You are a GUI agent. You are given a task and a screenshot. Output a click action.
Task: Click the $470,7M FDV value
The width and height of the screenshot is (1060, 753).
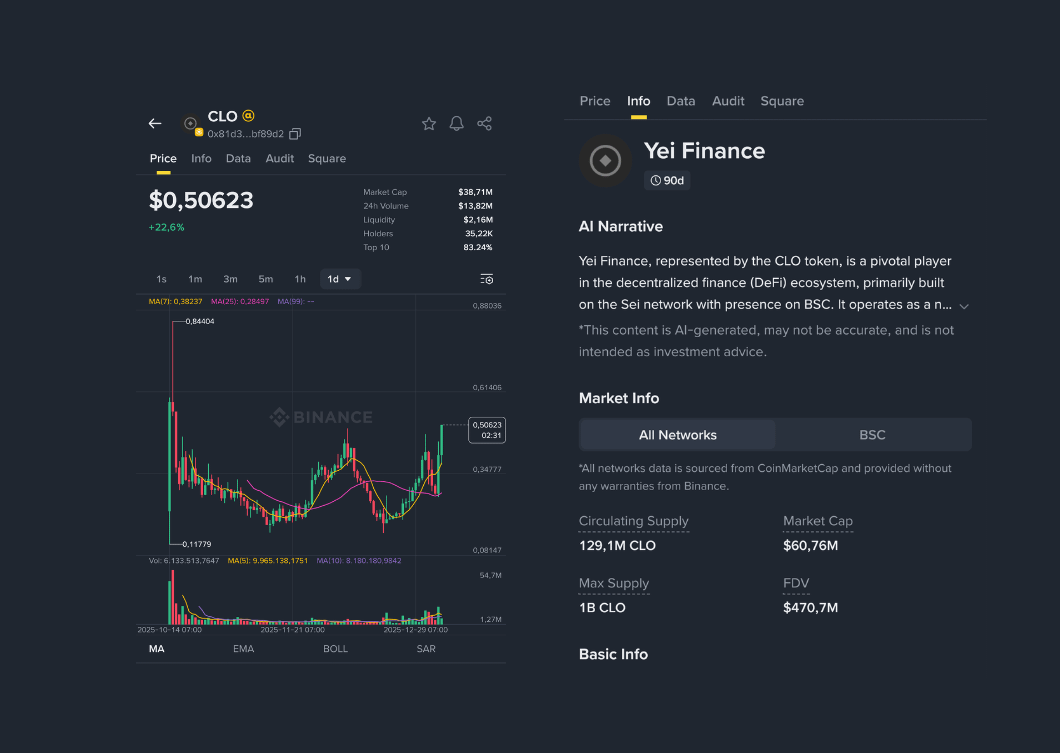[x=811, y=608]
